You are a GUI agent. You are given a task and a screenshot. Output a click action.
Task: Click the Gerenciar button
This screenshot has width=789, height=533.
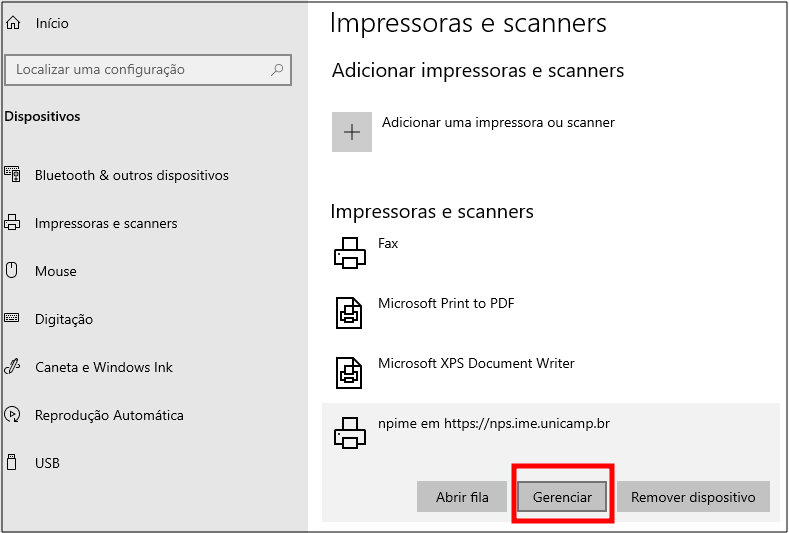coord(562,497)
